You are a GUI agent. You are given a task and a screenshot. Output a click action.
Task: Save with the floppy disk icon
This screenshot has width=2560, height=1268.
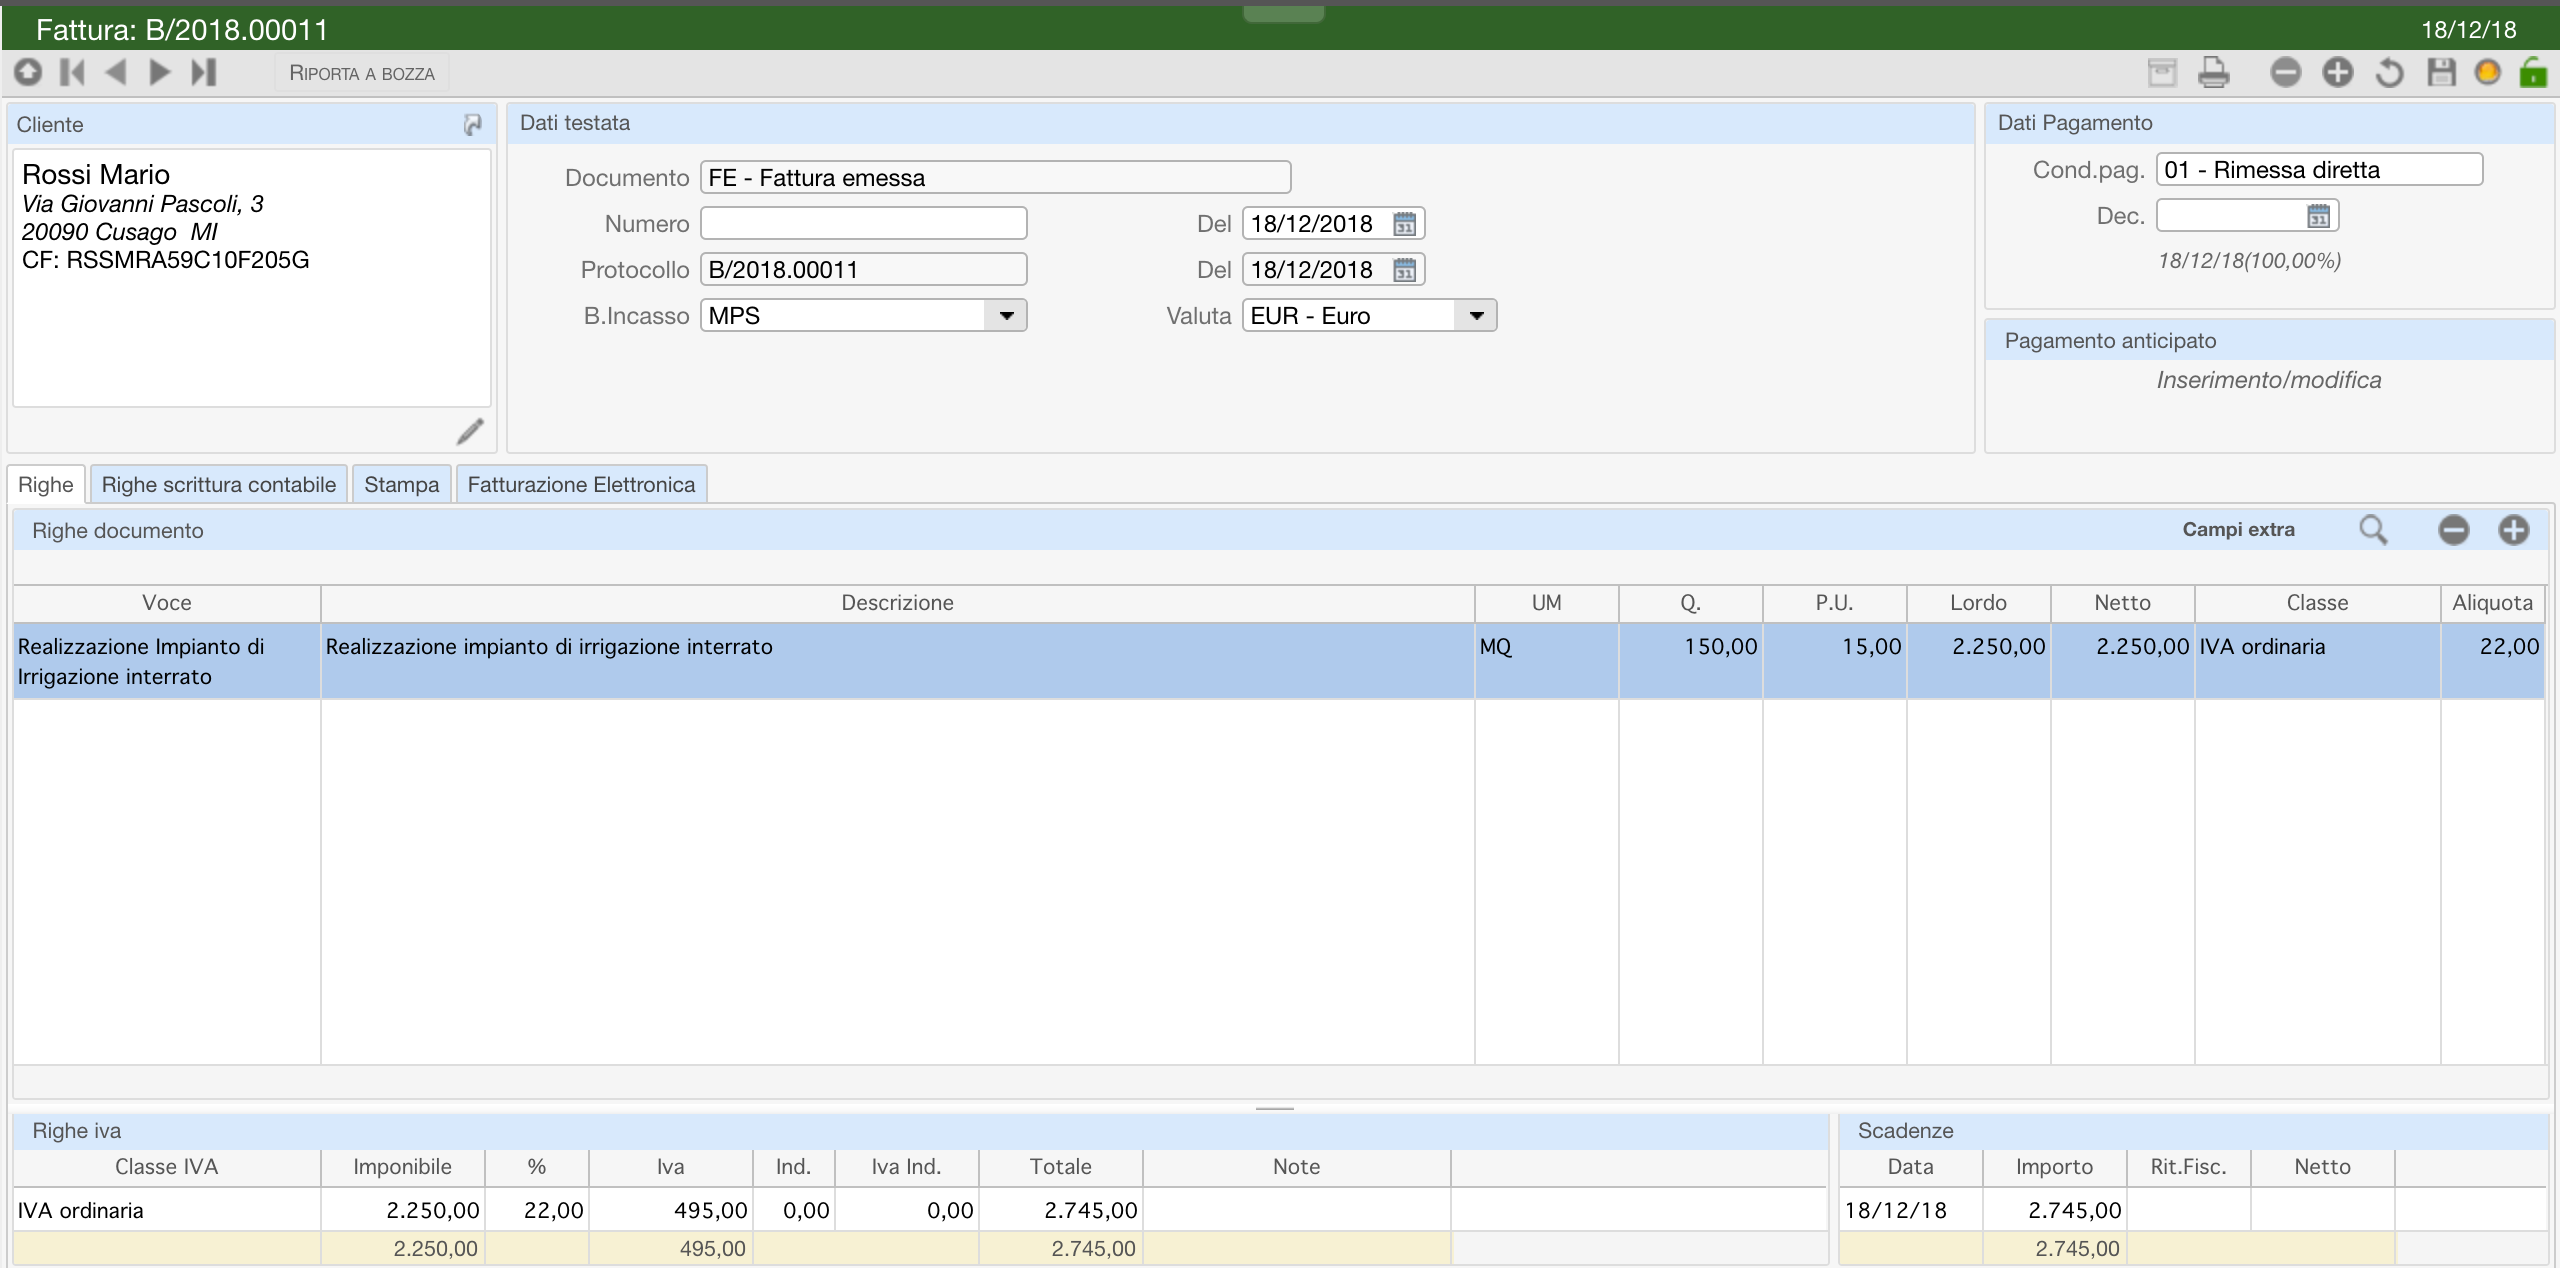click(2442, 73)
